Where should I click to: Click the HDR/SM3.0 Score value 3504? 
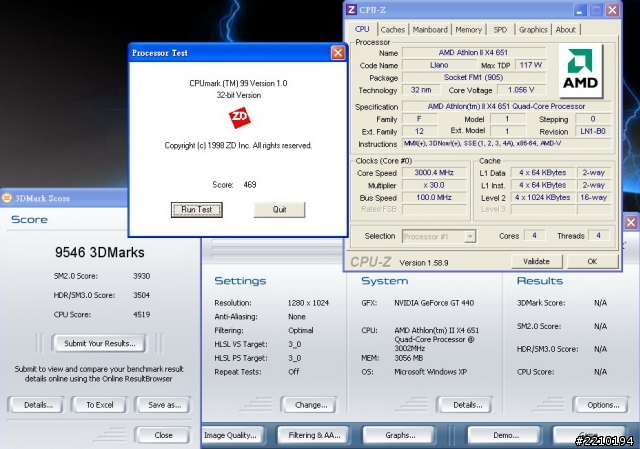141,295
